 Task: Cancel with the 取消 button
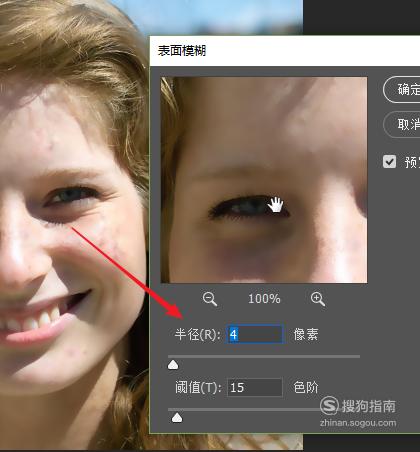tap(402, 124)
